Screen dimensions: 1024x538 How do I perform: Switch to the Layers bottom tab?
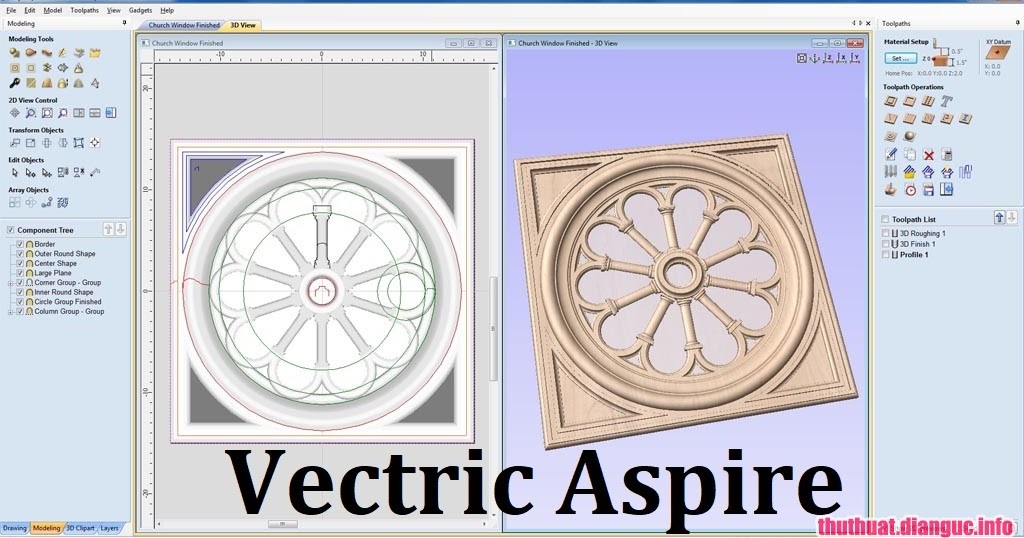[110, 528]
